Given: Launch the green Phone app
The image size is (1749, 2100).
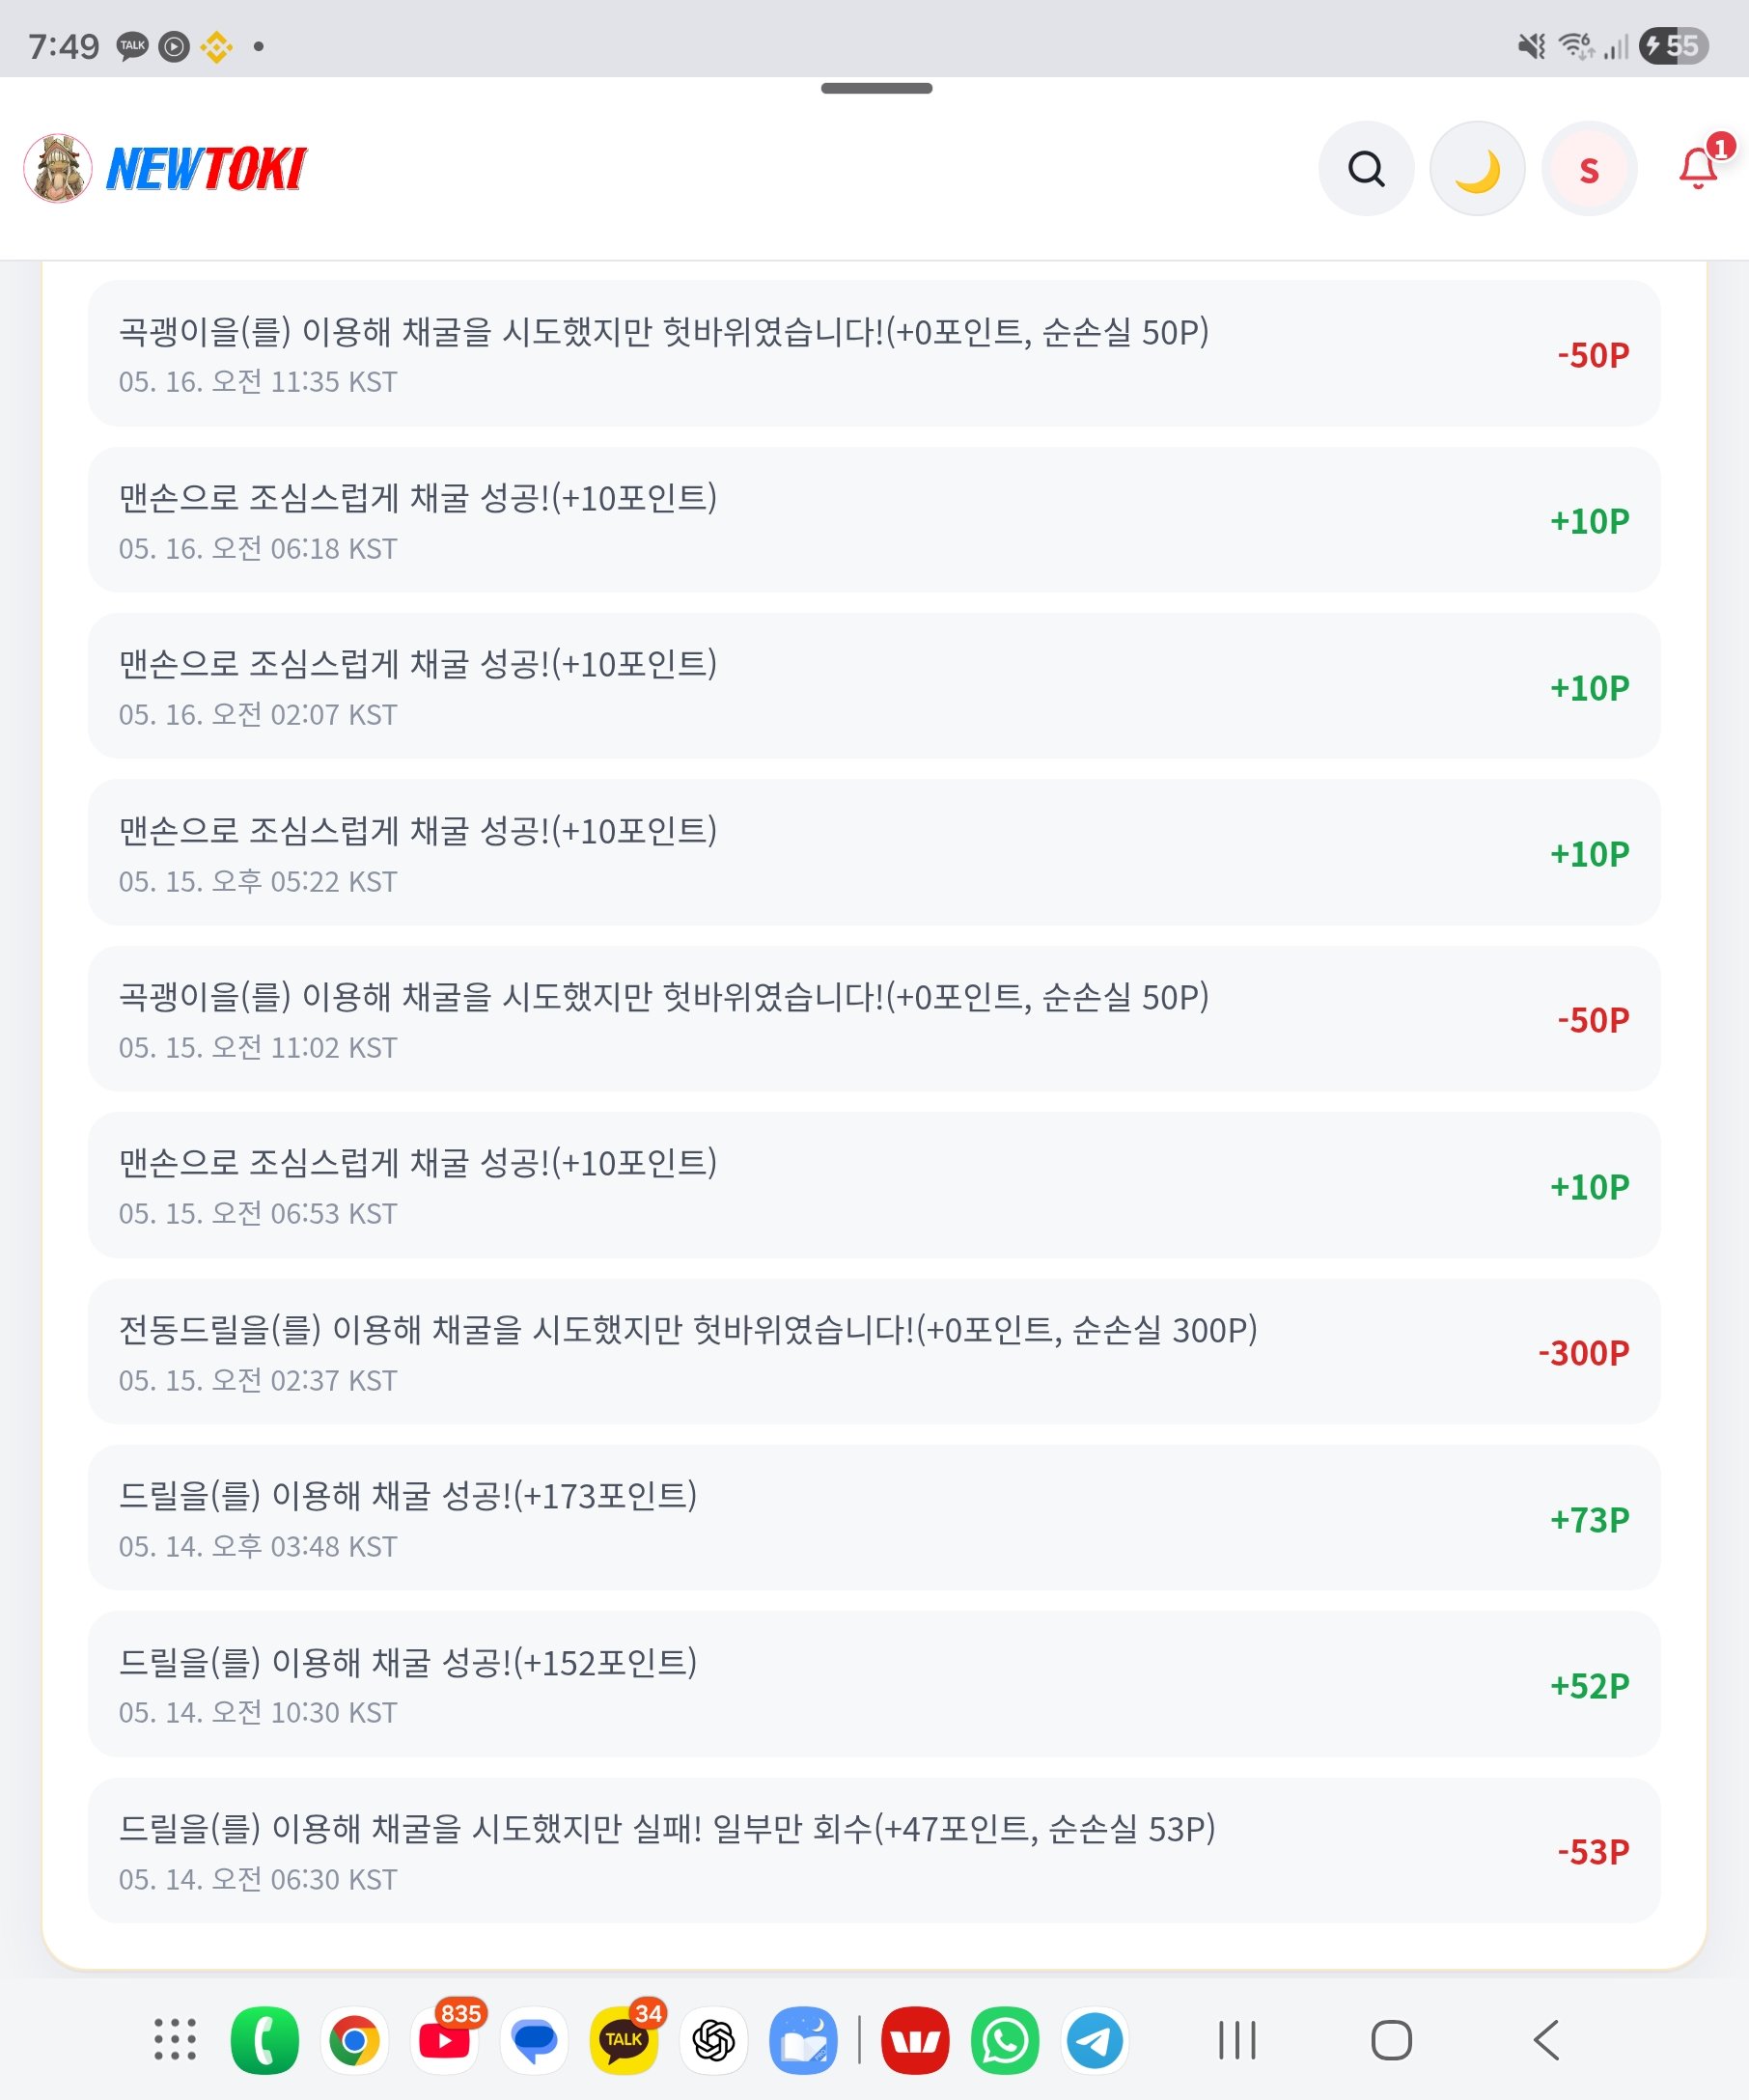Looking at the screenshot, I should pyautogui.click(x=264, y=2040).
